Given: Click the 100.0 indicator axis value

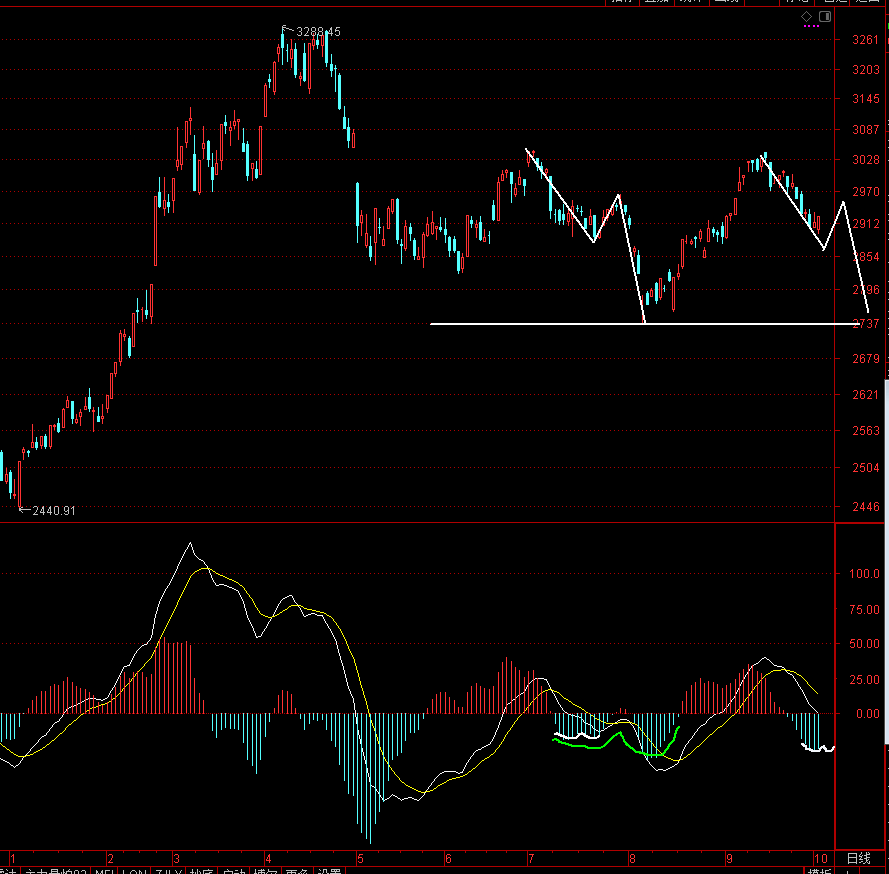Looking at the screenshot, I should 864,574.
